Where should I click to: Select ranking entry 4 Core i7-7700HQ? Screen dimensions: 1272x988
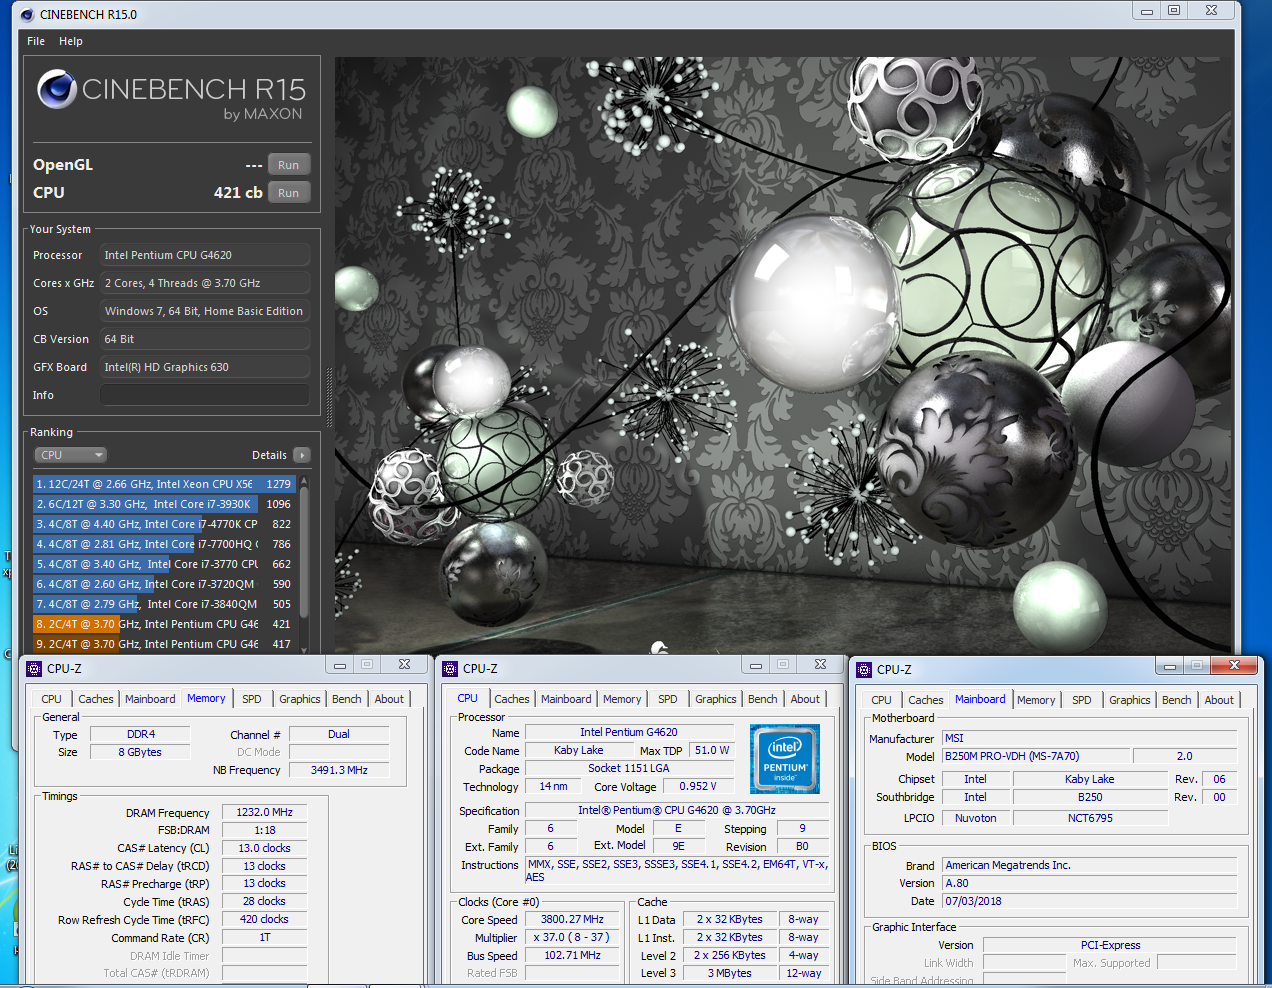[x=163, y=544]
